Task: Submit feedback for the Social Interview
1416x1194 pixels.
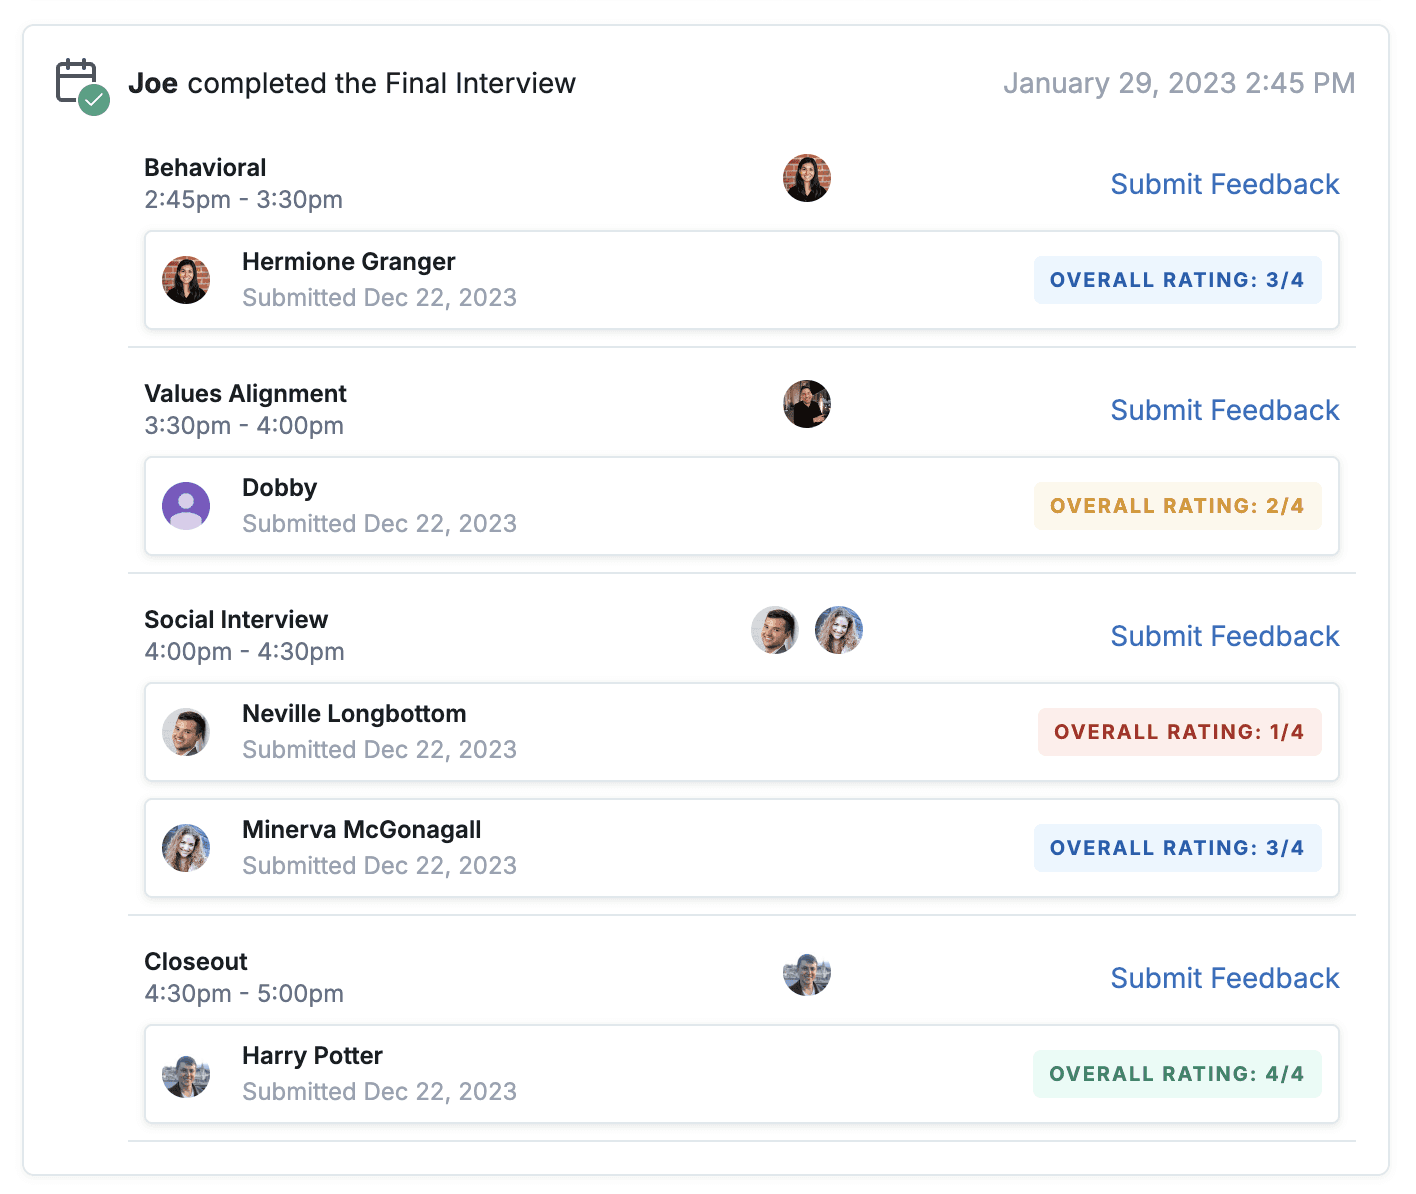Action: coord(1224,636)
